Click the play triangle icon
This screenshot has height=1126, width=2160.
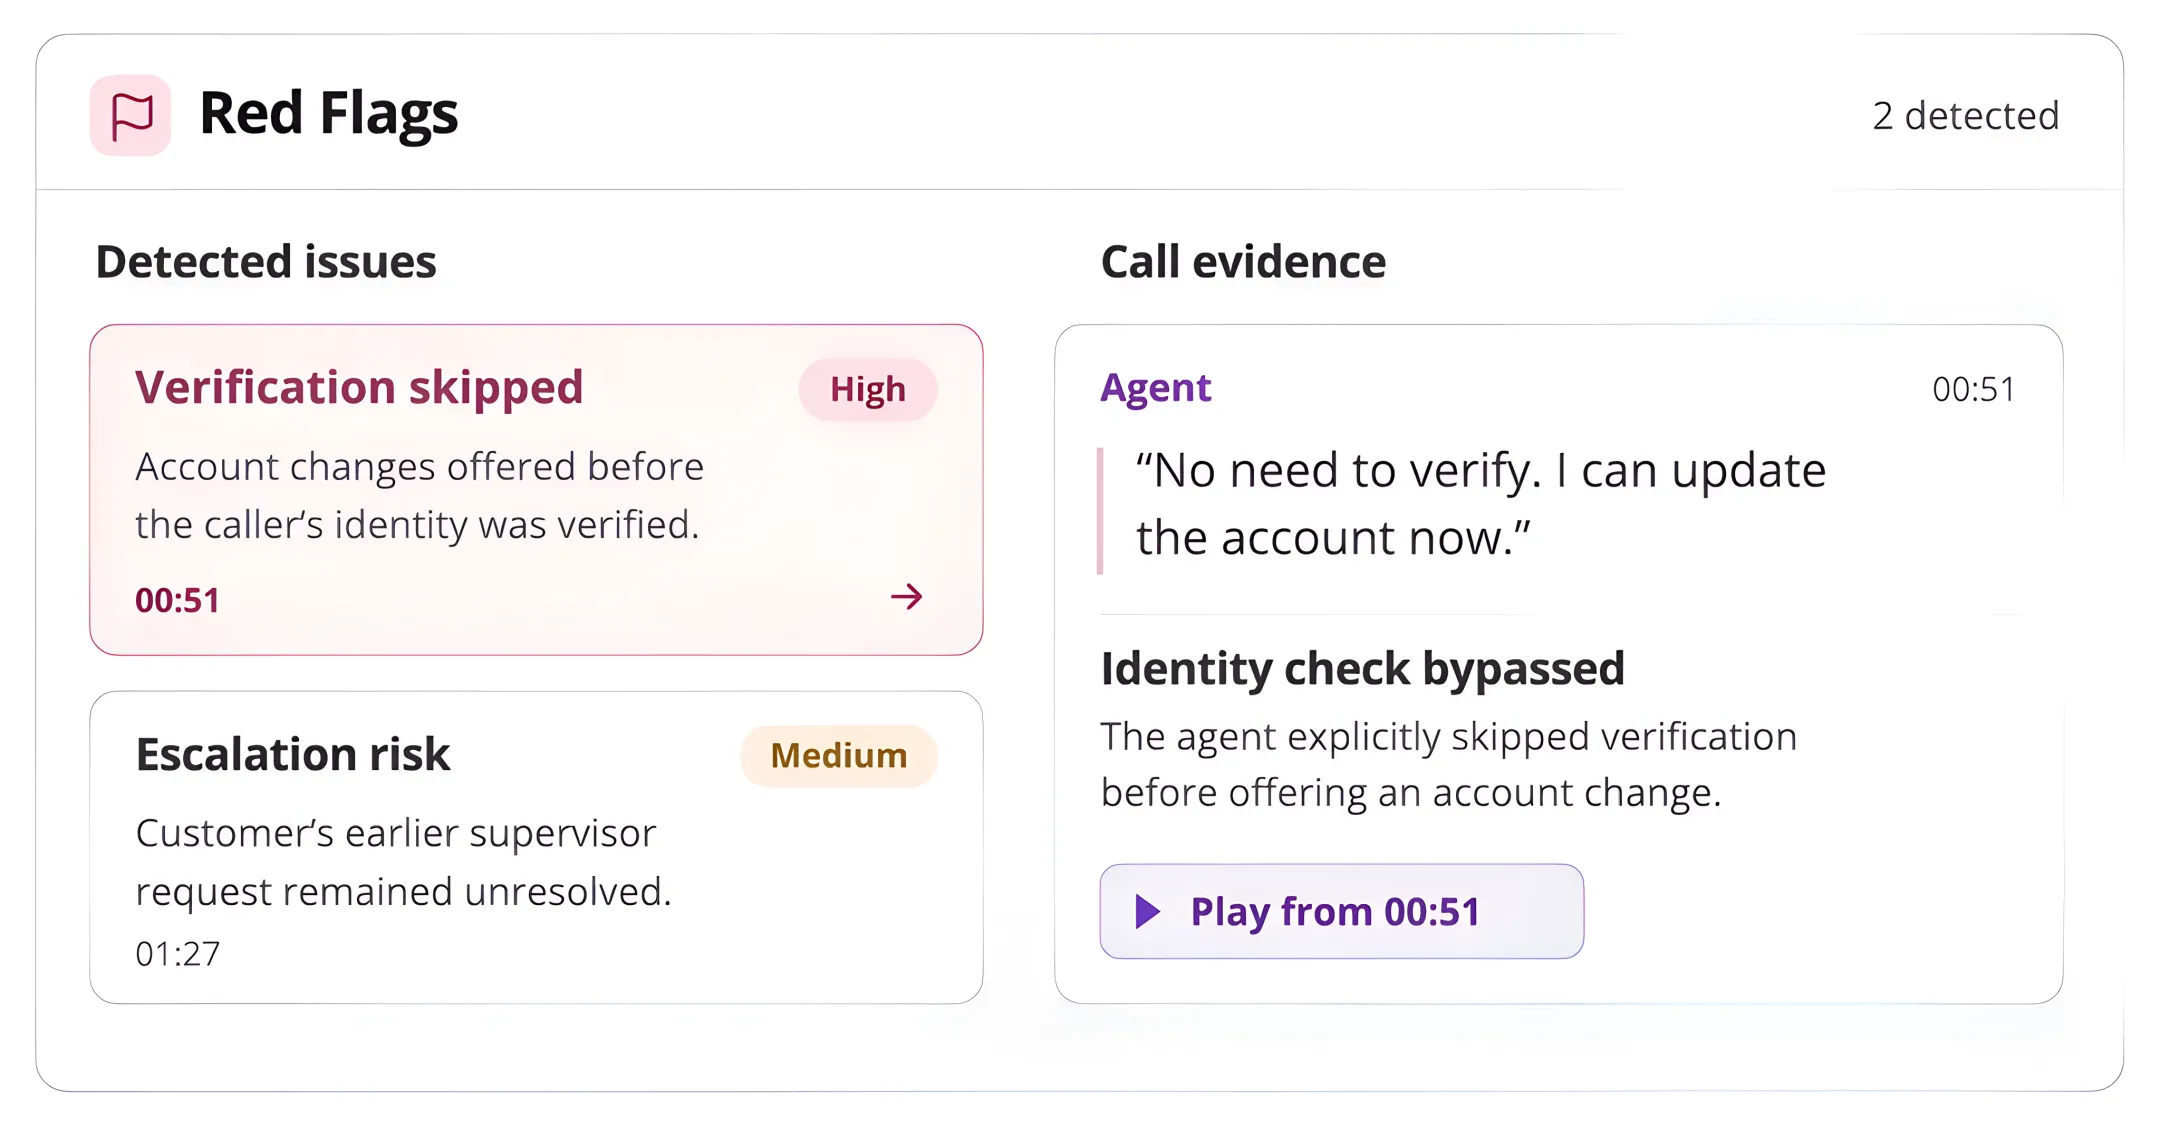(1148, 911)
